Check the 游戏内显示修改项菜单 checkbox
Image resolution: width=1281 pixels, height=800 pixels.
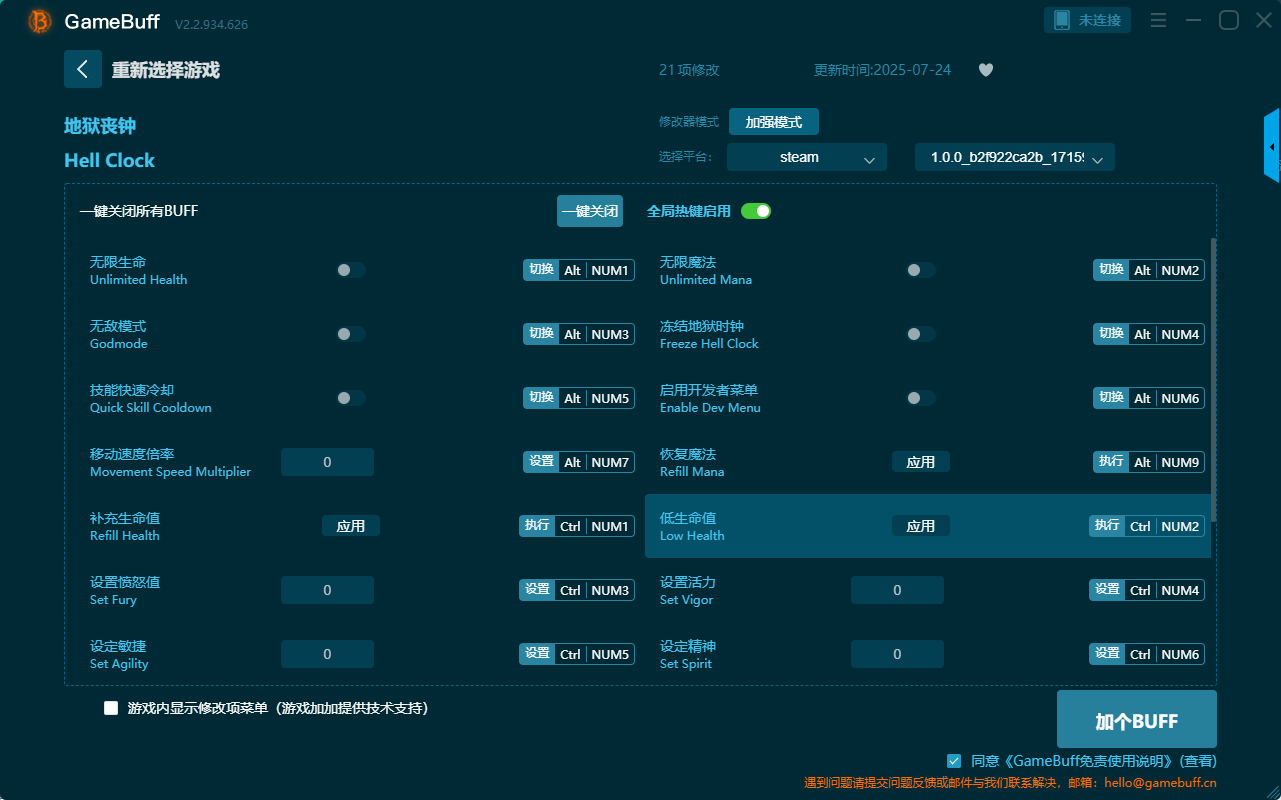pos(111,708)
